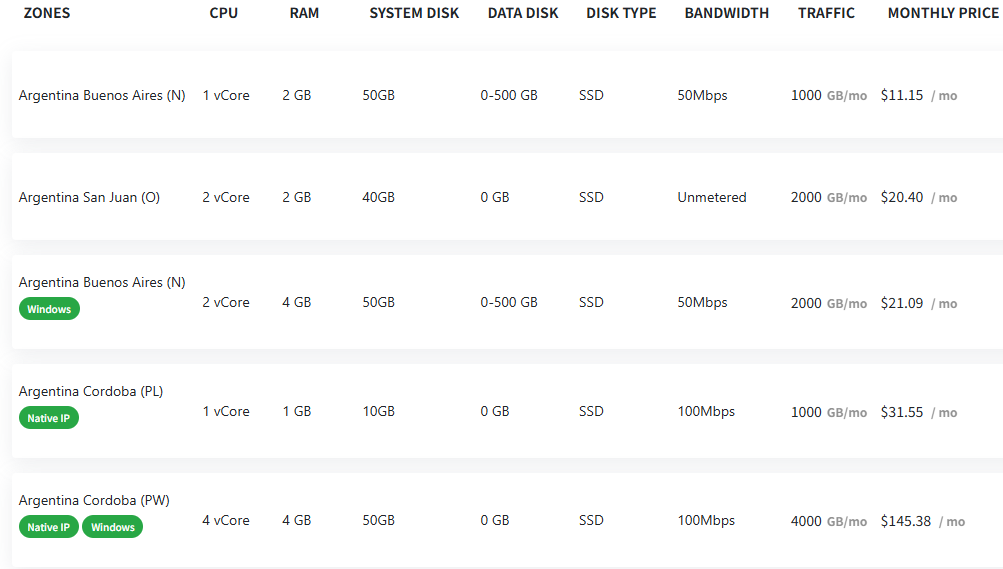Image resolution: width=1003 pixels, height=569 pixels.
Task: Pick the $145.38 / mo Cordoba (PW) price
Action: point(922,521)
